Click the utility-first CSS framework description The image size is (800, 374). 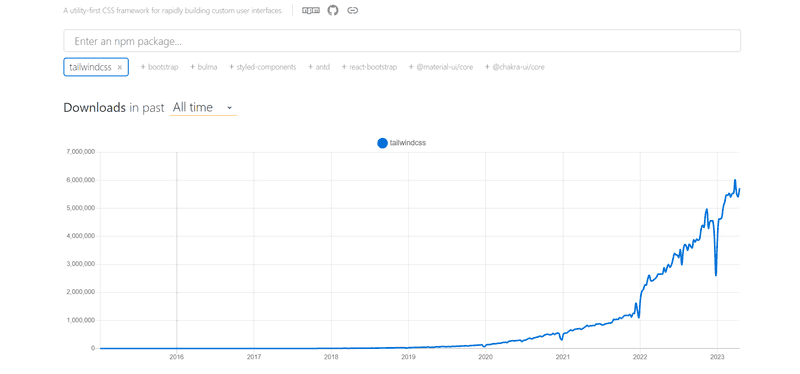(173, 11)
